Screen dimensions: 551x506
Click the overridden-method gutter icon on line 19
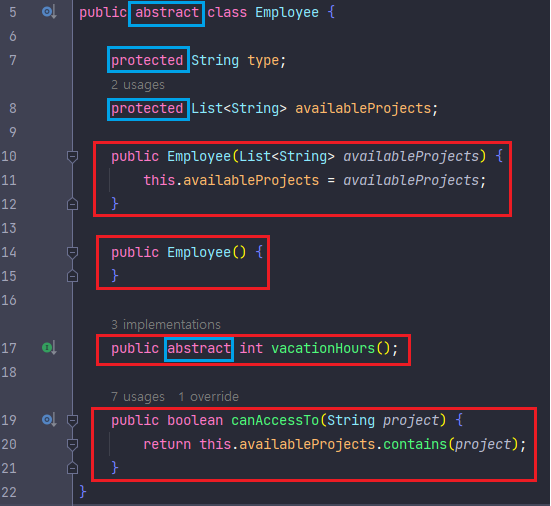point(49,420)
